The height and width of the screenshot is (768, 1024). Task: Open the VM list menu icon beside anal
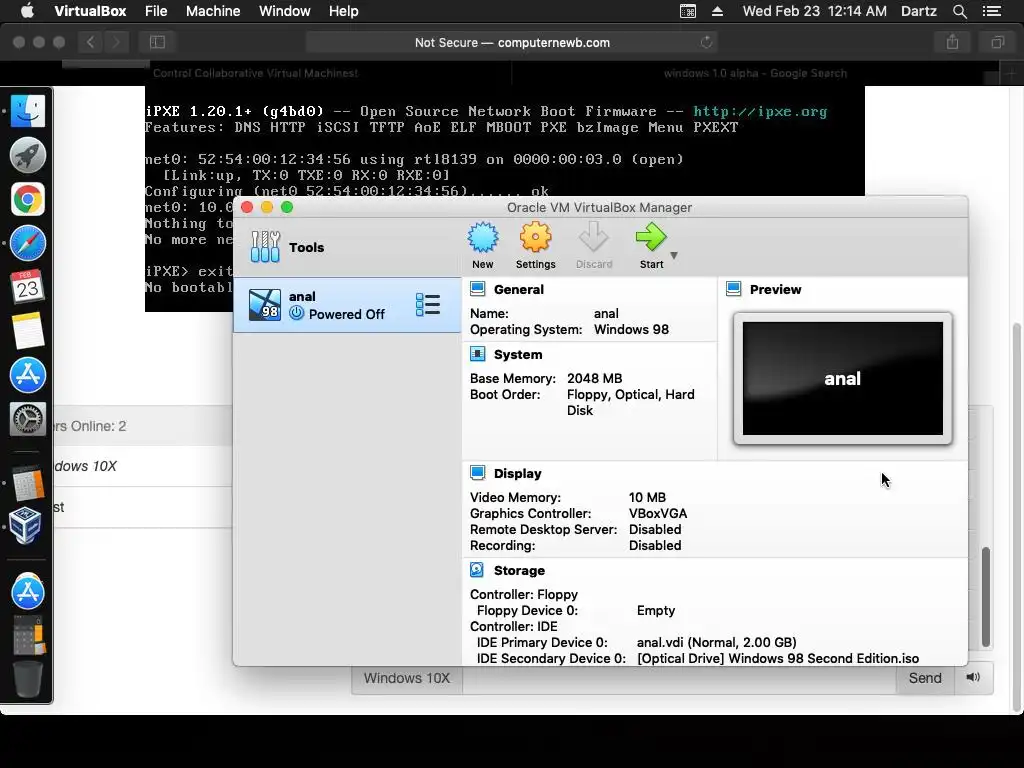click(428, 304)
